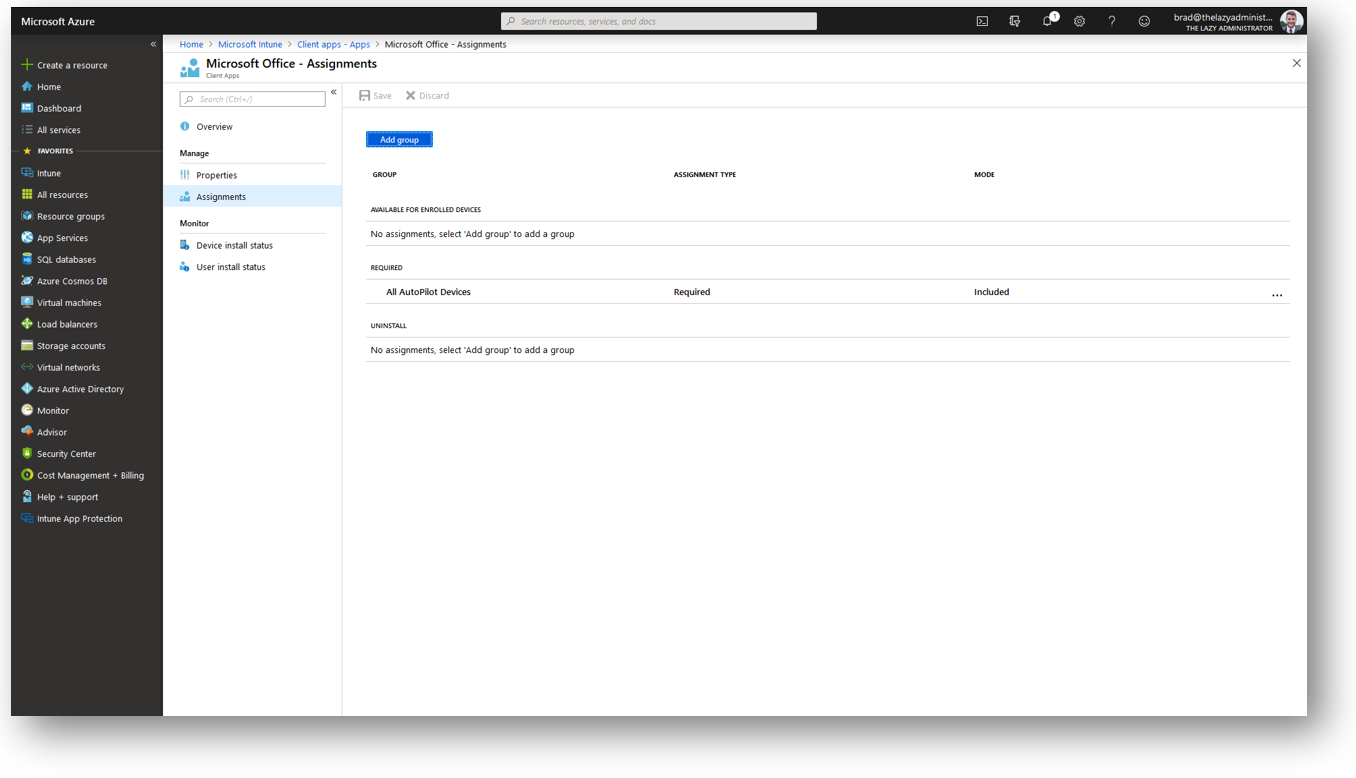Click Storage accounts icon

tap(27, 346)
